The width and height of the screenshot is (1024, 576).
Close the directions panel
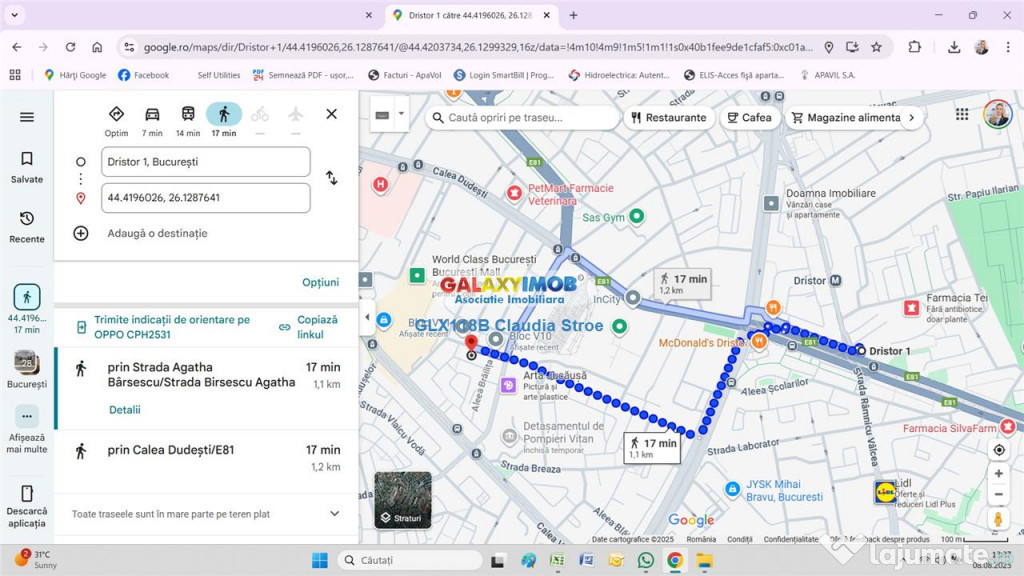tap(332, 114)
